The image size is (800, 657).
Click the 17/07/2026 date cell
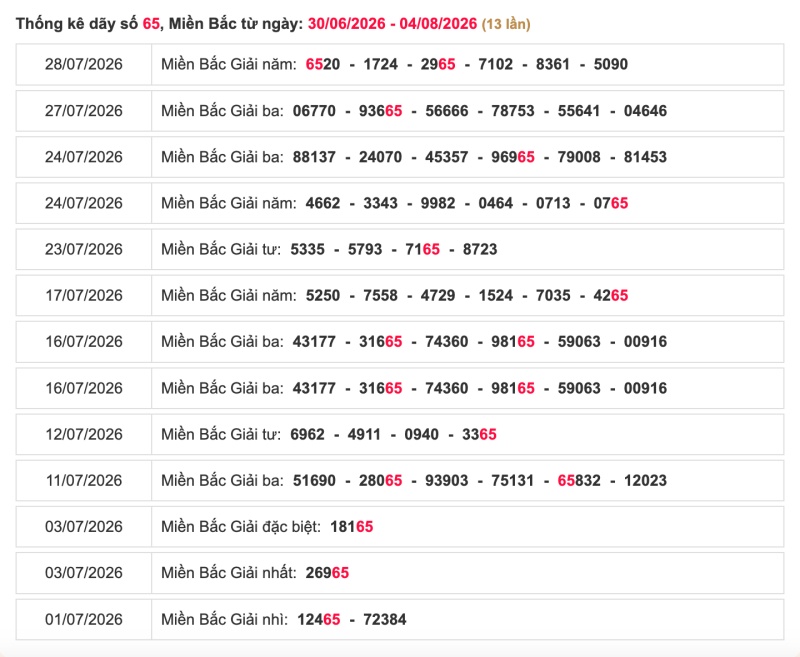(x=84, y=295)
